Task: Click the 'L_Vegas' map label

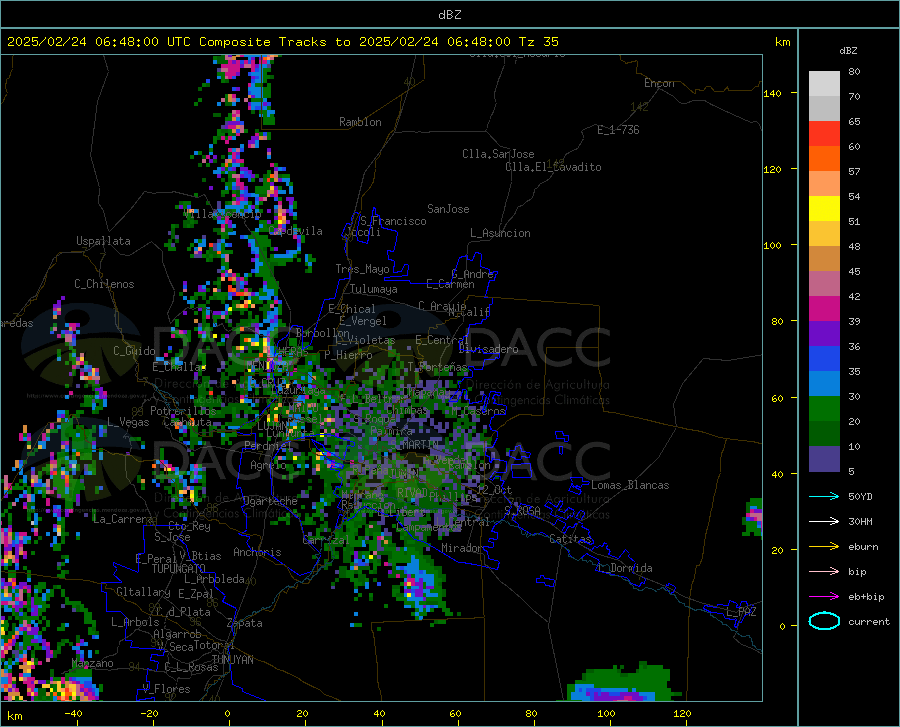Action: coord(128,422)
